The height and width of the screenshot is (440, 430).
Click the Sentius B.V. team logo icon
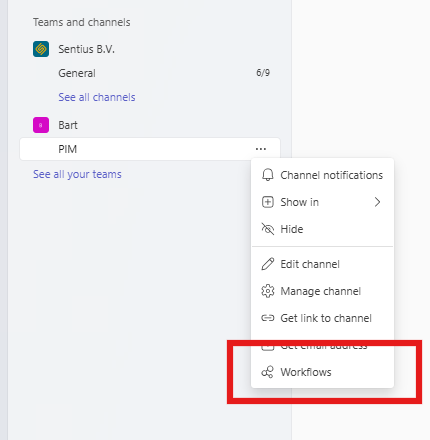point(41,49)
